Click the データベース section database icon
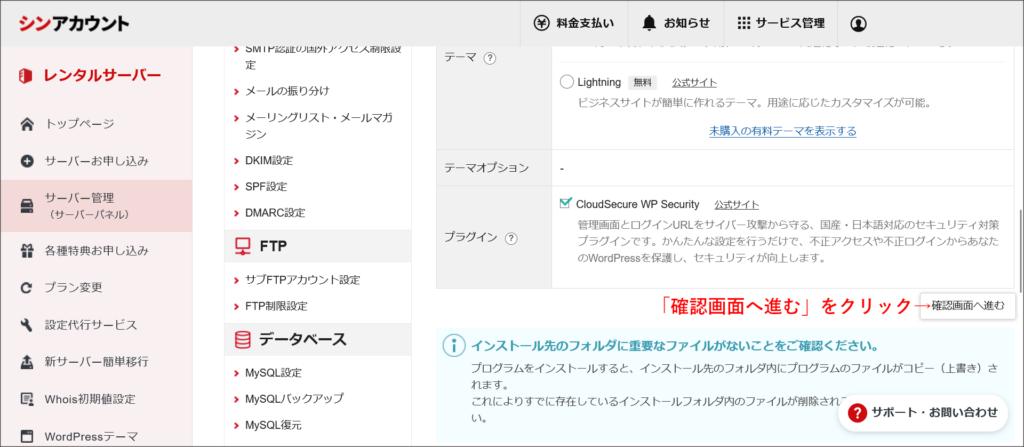The width and height of the screenshot is (1024, 447). [242, 339]
